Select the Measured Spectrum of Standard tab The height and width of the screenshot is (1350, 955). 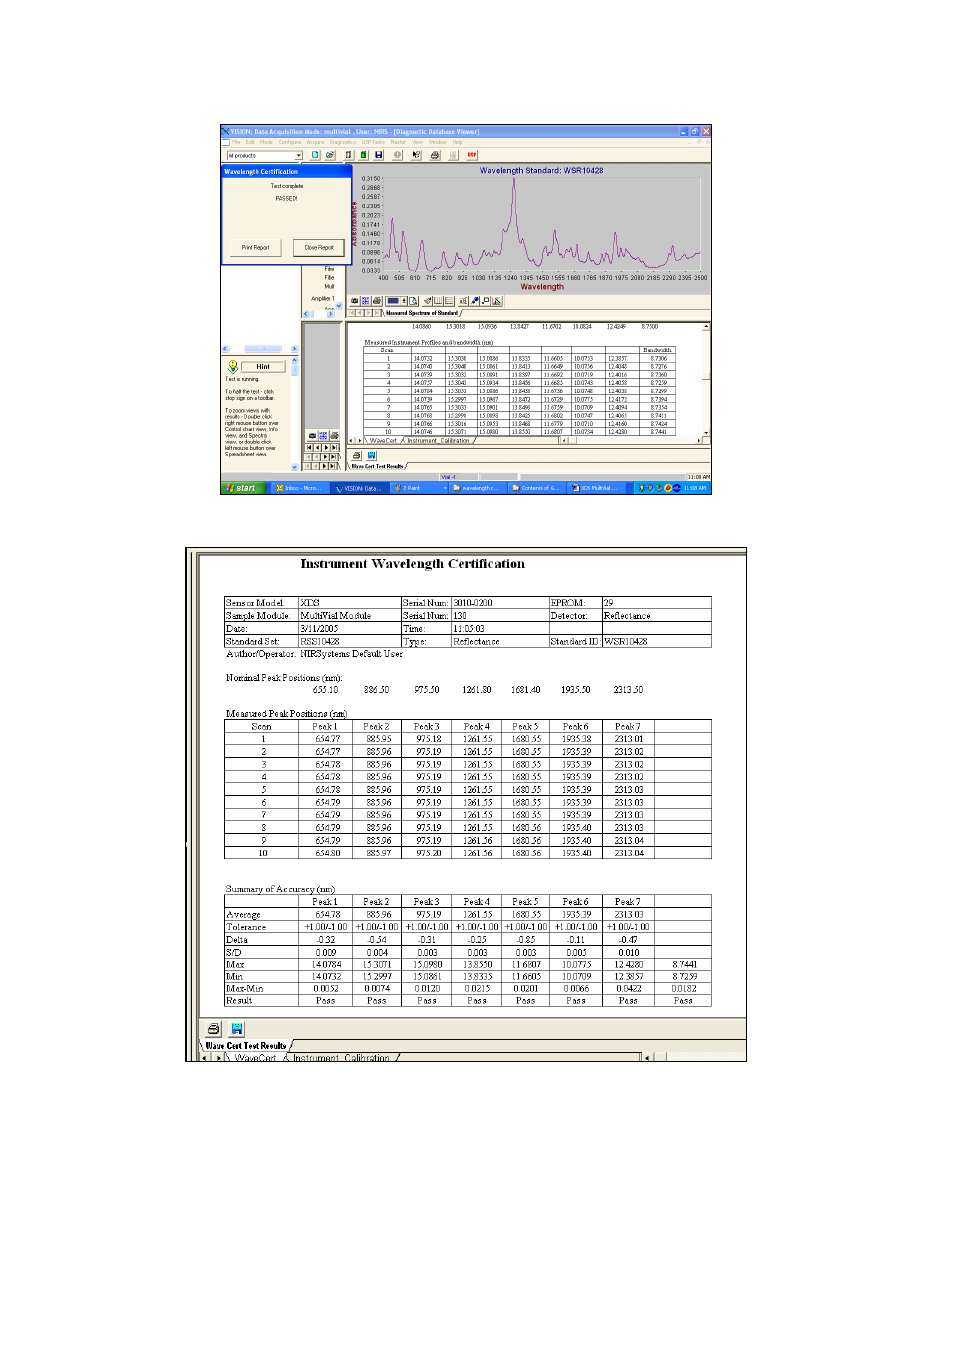[421, 313]
